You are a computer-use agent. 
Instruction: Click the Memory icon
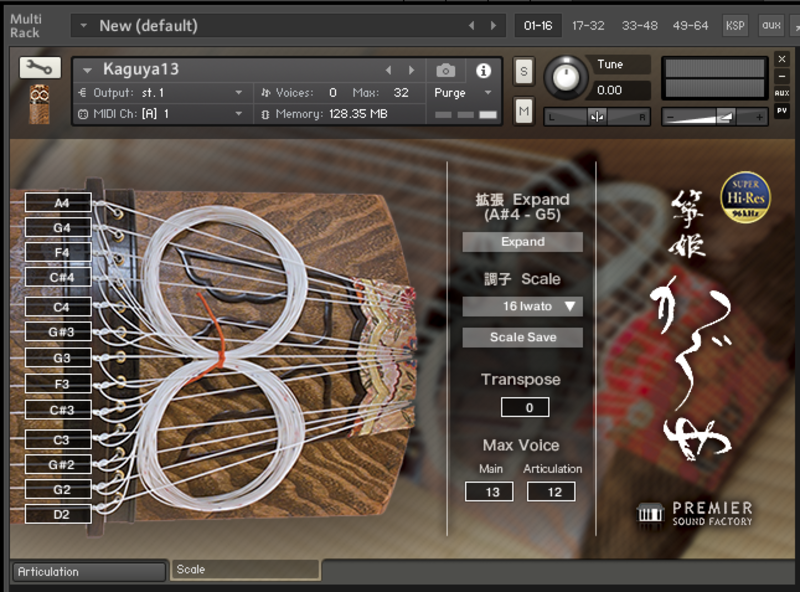click(265, 114)
